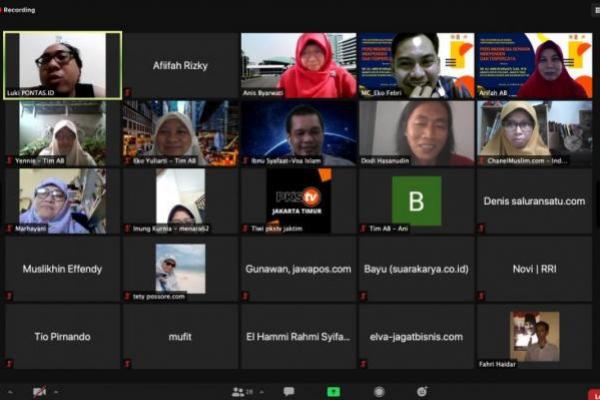This screenshot has height=400, width=600.
Task: Select Eko Yuliarti - Tim AB's video tile
Action: (181, 133)
